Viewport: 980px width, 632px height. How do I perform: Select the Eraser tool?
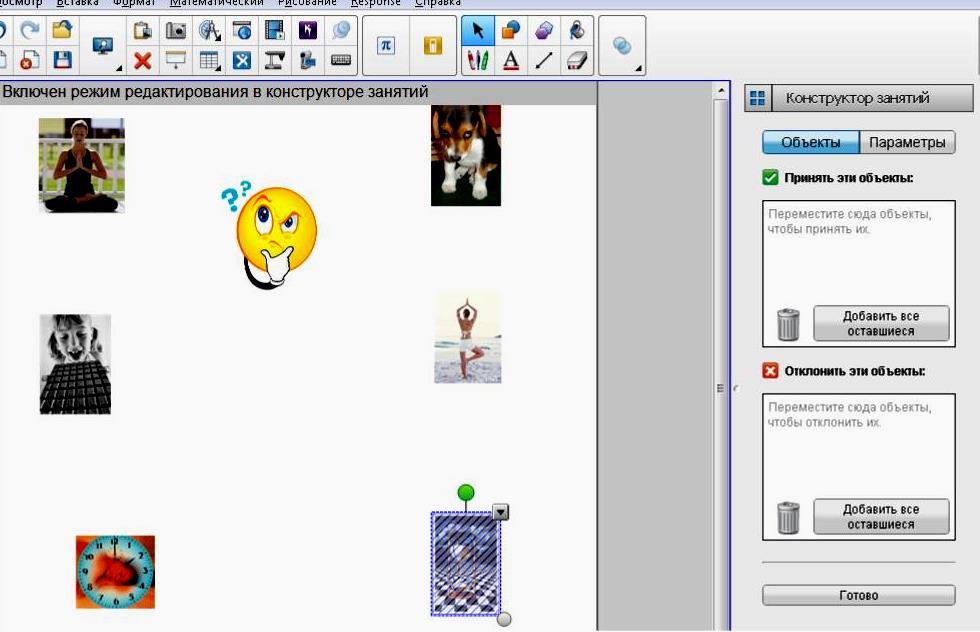[577, 61]
